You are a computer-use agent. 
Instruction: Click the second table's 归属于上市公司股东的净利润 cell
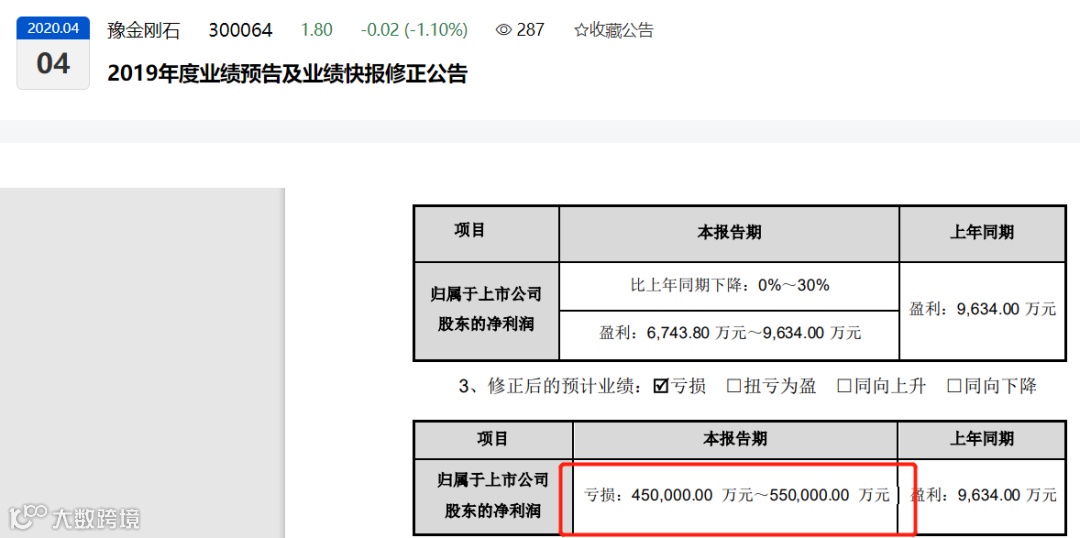(x=492, y=495)
